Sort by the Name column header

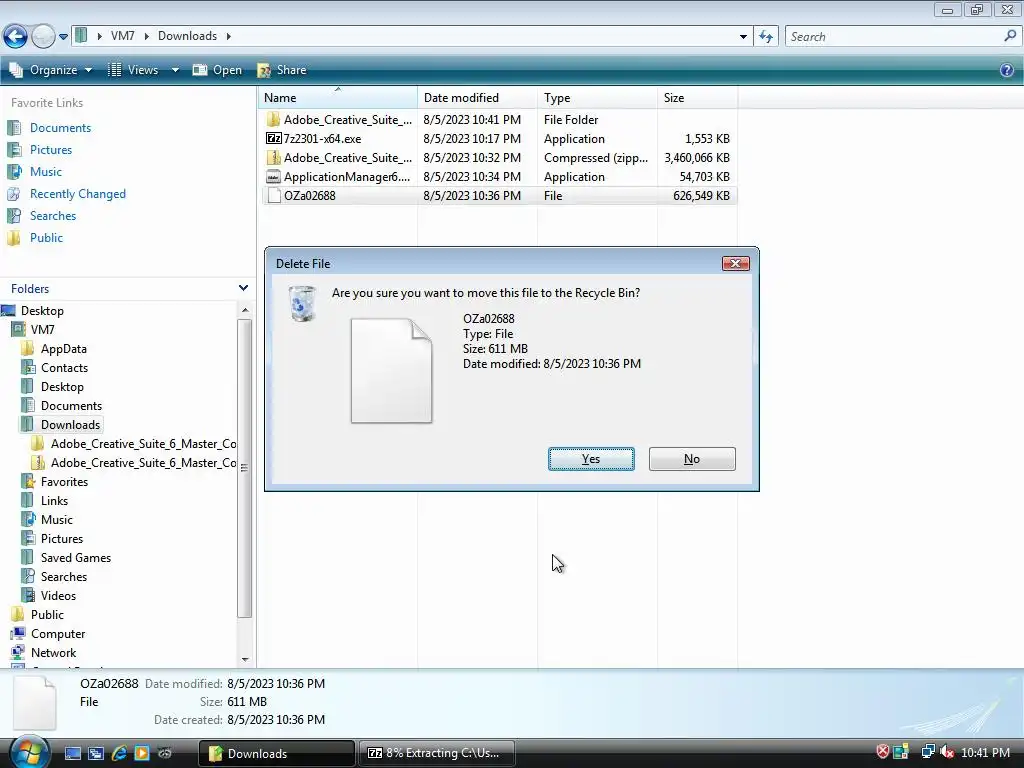pyautogui.click(x=338, y=98)
